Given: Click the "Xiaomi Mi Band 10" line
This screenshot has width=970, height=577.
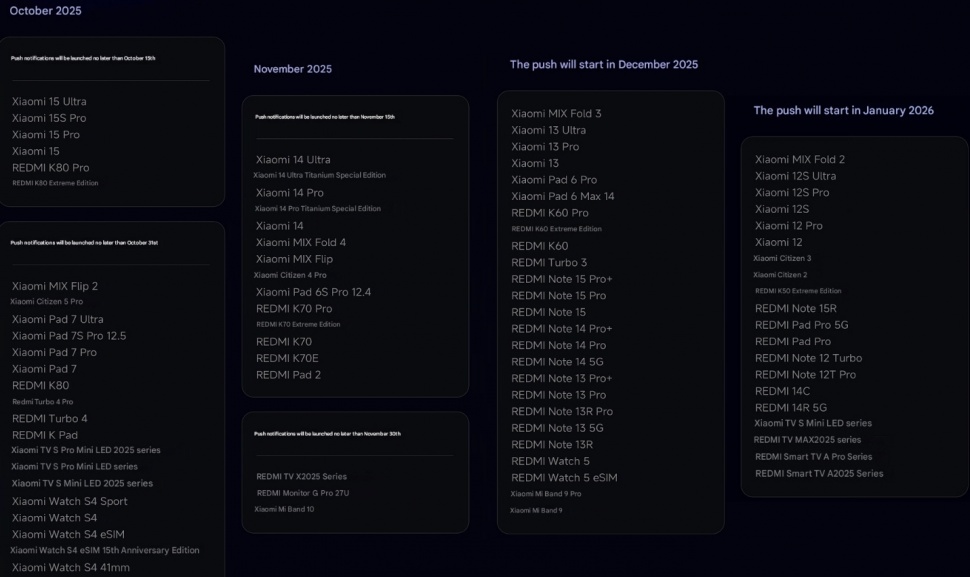Looking at the screenshot, I should [x=284, y=510].
